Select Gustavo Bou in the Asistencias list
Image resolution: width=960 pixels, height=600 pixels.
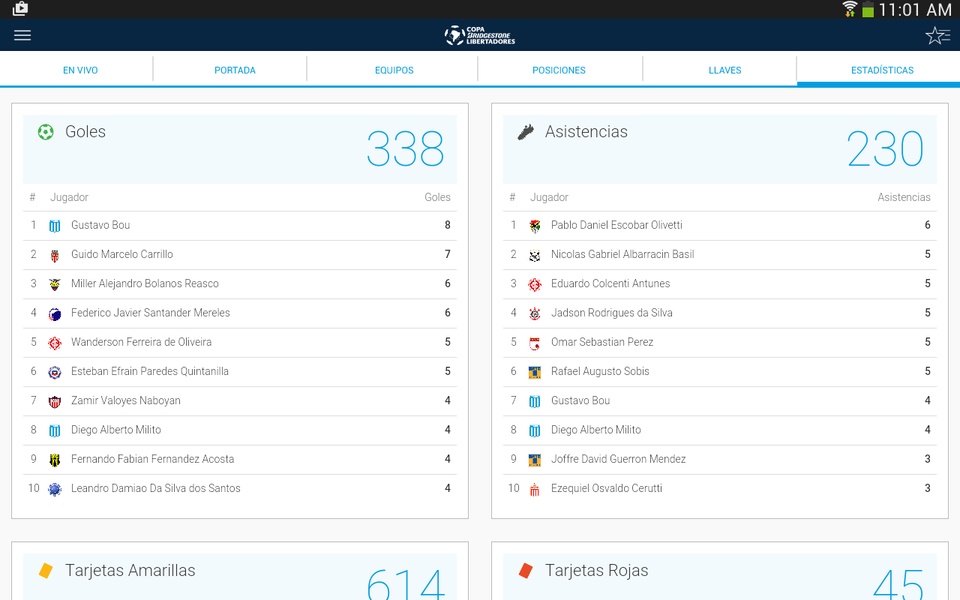click(580, 400)
